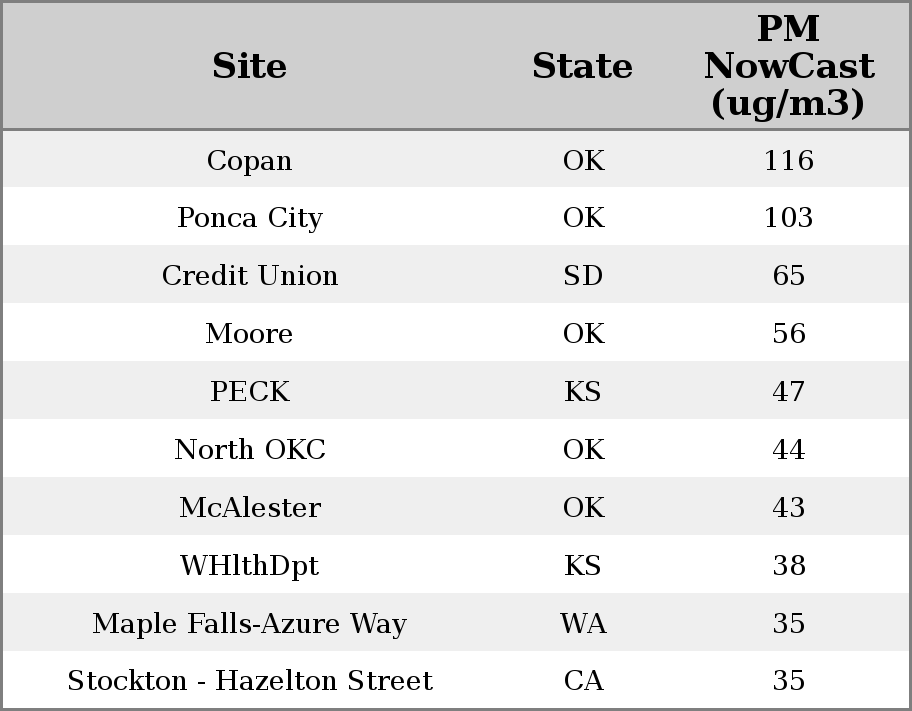Select the Copan site cell
The height and width of the screenshot is (711, 912).
pos(250,161)
